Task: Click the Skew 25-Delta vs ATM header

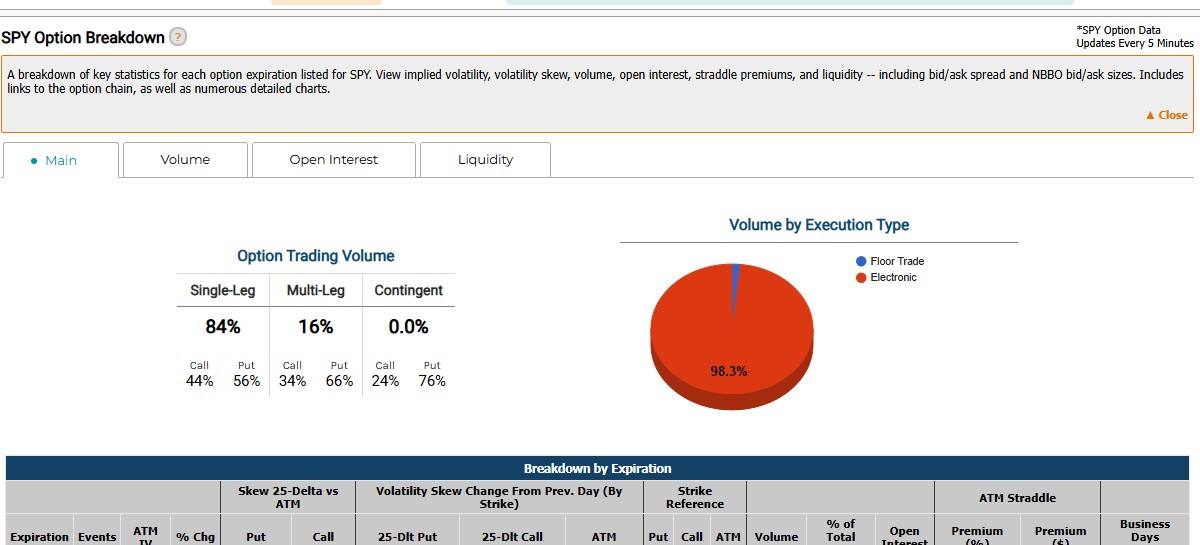Action: [288, 498]
